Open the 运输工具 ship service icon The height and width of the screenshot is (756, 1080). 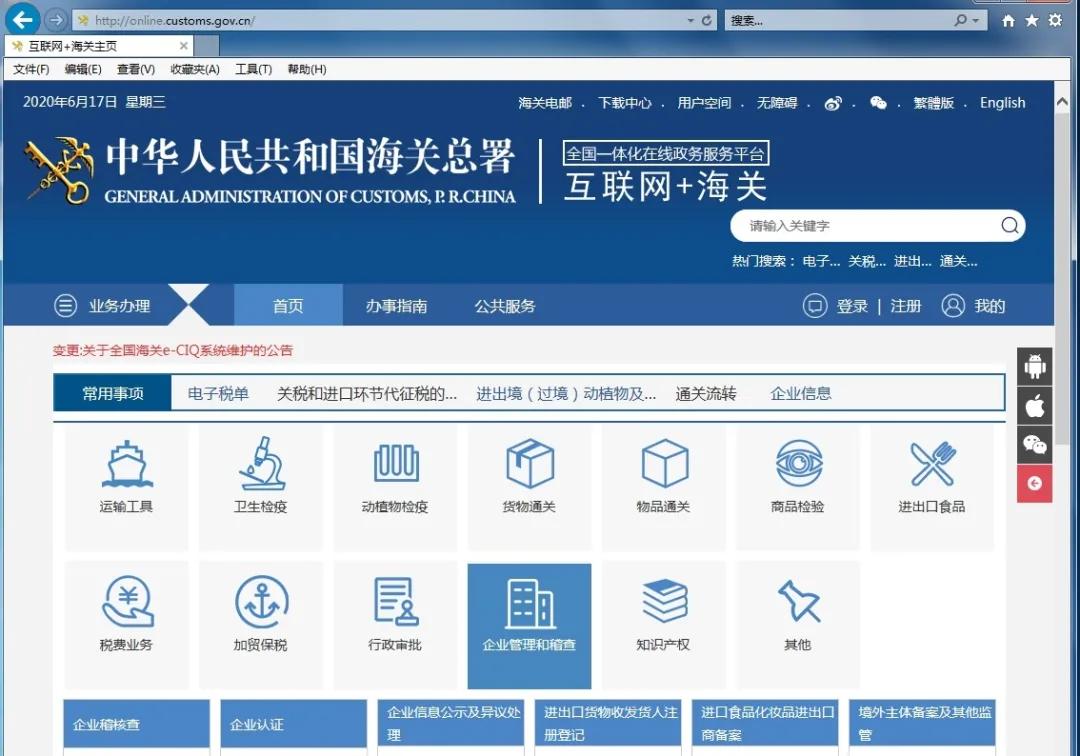(126, 464)
